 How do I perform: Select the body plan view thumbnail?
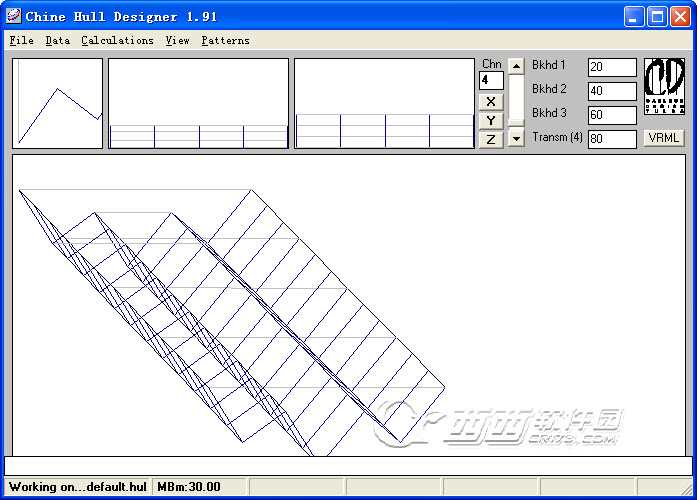(x=57, y=103)
